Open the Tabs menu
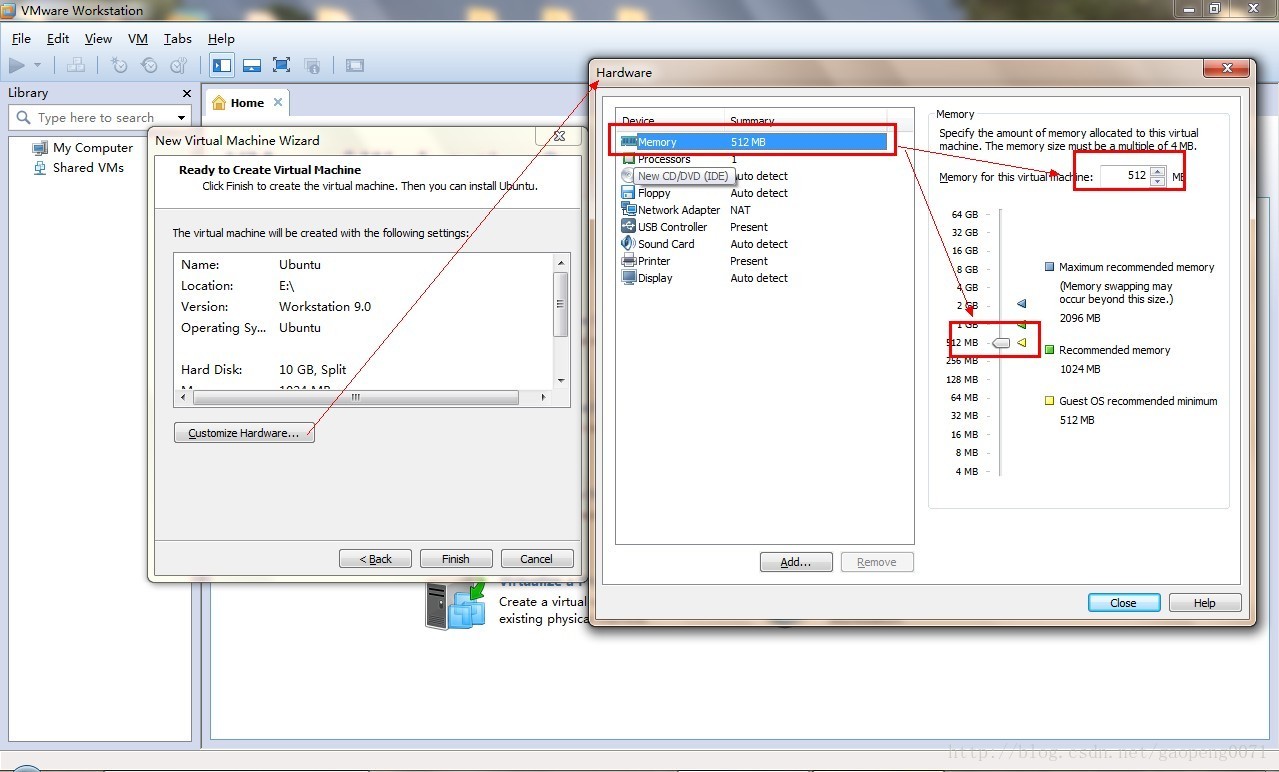 [178, 39]
